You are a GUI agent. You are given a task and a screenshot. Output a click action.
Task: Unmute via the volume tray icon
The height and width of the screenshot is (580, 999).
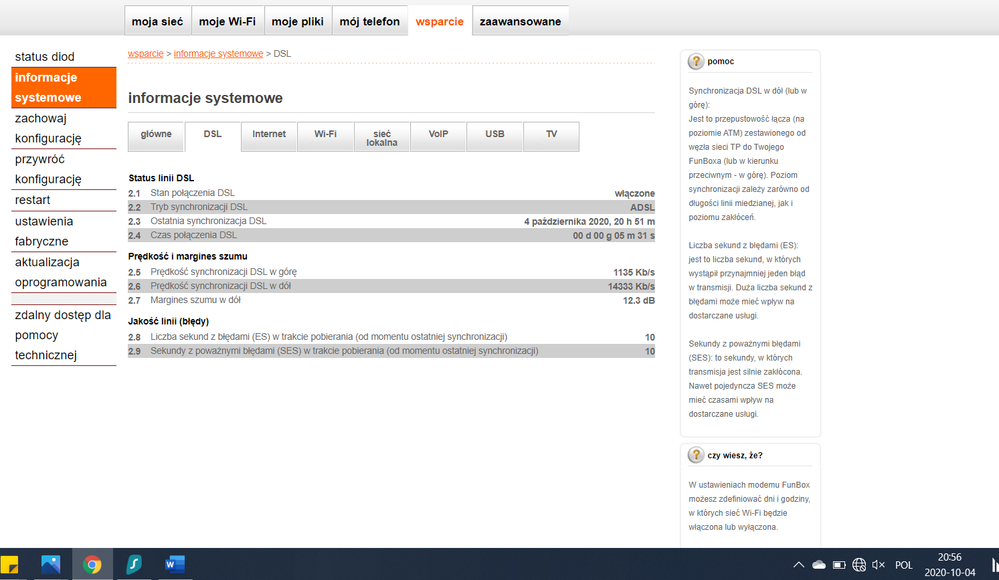(879, 565)
